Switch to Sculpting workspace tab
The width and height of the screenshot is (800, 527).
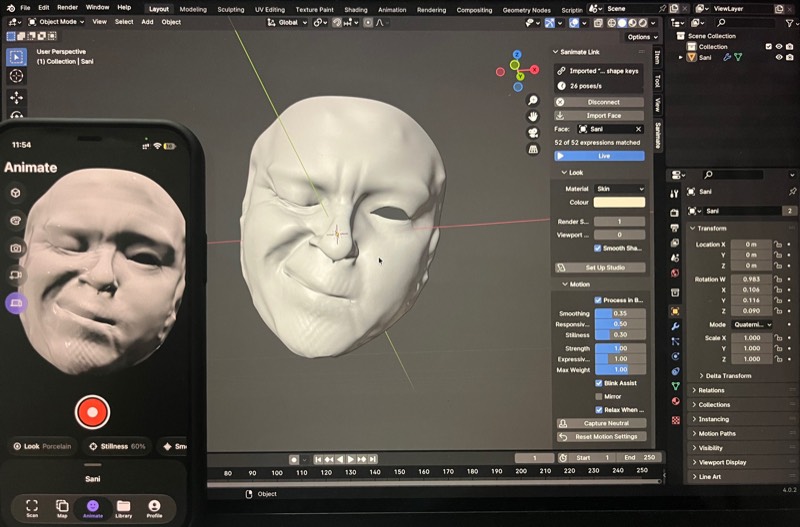pyautogui.click(x=231, y=9)
